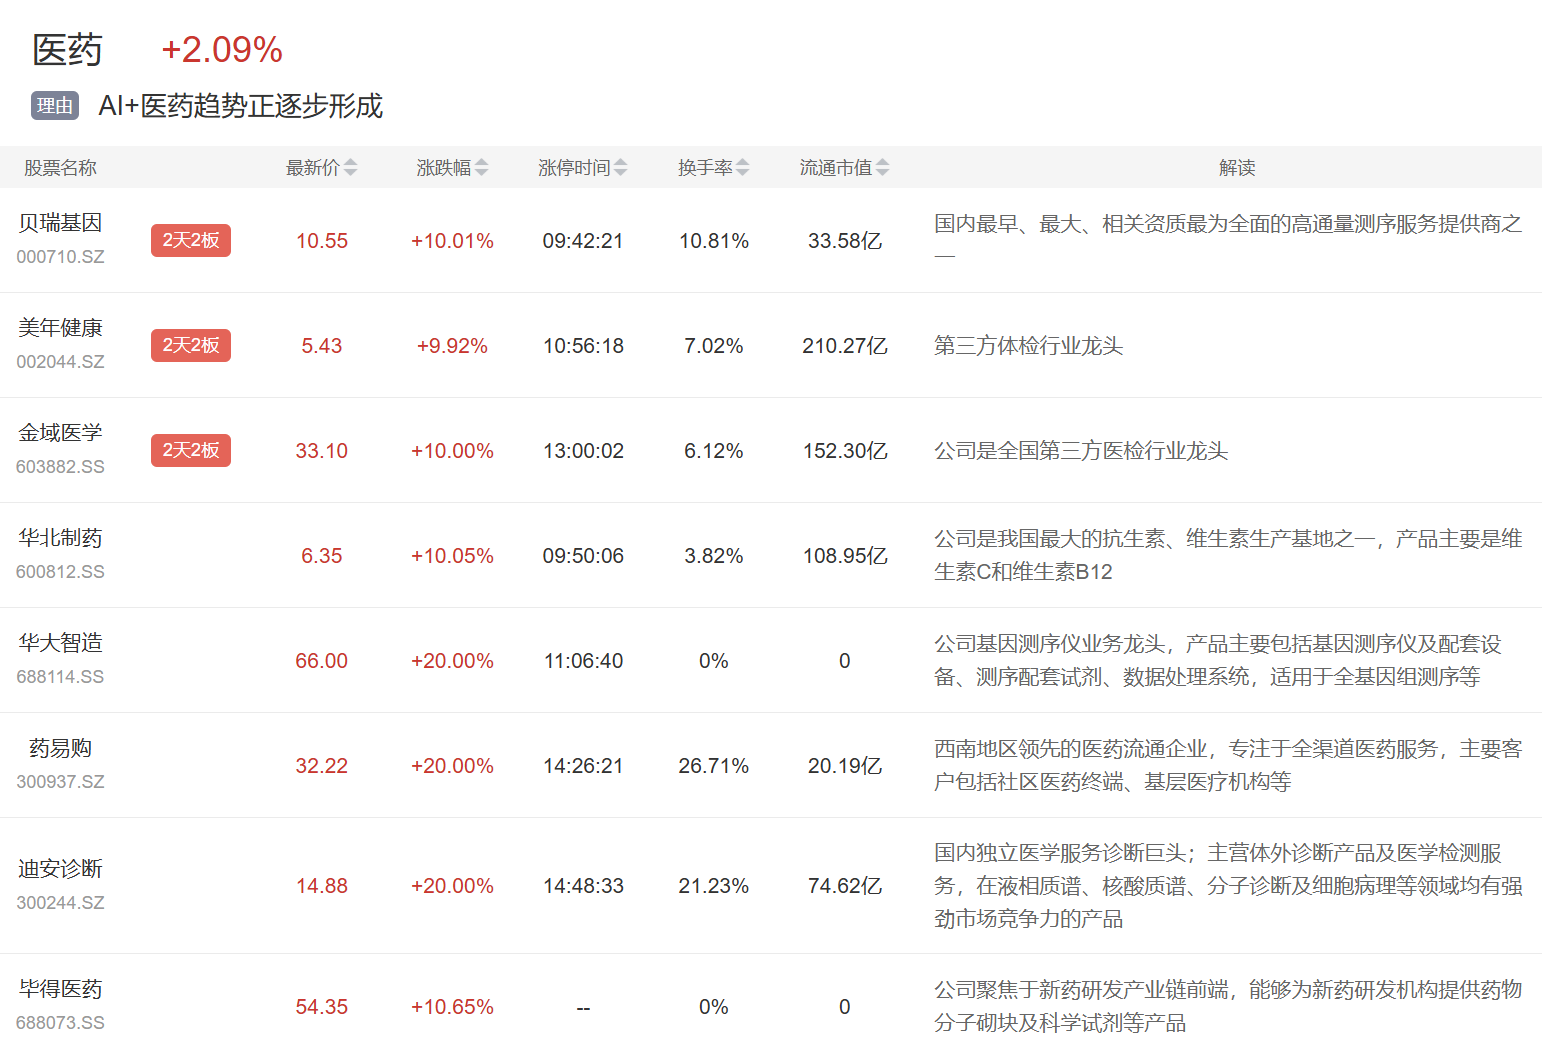The width and height of the screenshot is (1542, 1057).
Task: Click 2天2板 badge for 美年健康
Action: coord(191,345)
